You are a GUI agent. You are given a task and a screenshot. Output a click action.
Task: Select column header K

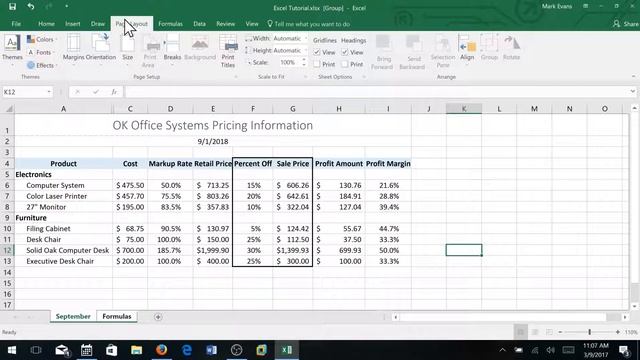tap(464, 109)
